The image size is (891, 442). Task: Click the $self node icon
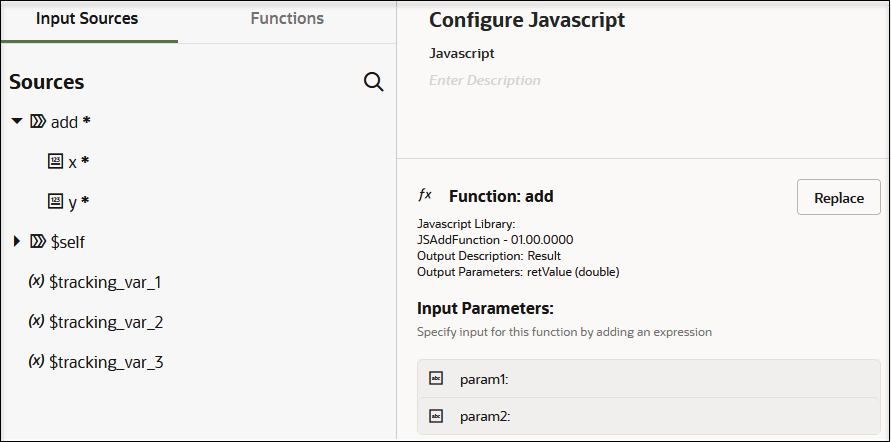pyautogui.click(x=38, y=241)
